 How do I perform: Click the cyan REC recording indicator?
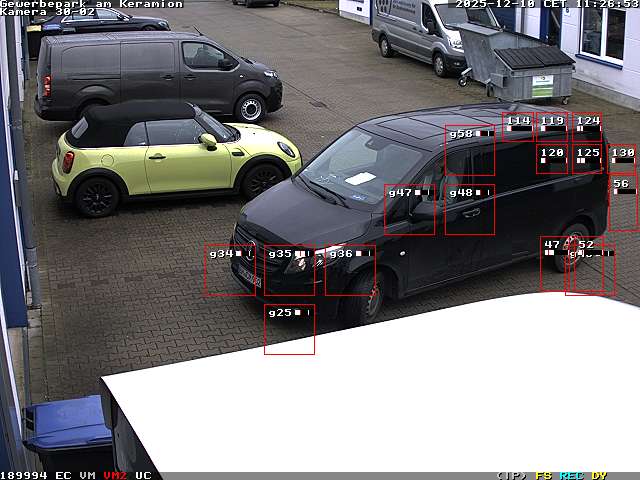click(571, 475)
